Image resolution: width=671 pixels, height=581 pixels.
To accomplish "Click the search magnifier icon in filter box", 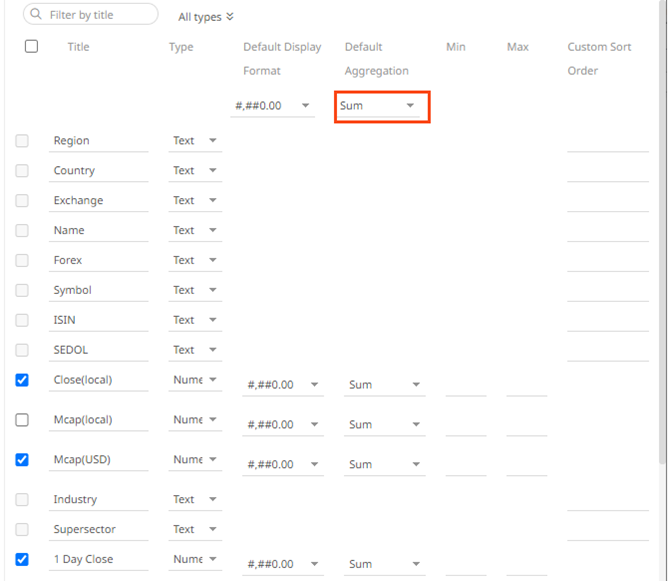I will (x=37, y=15).
